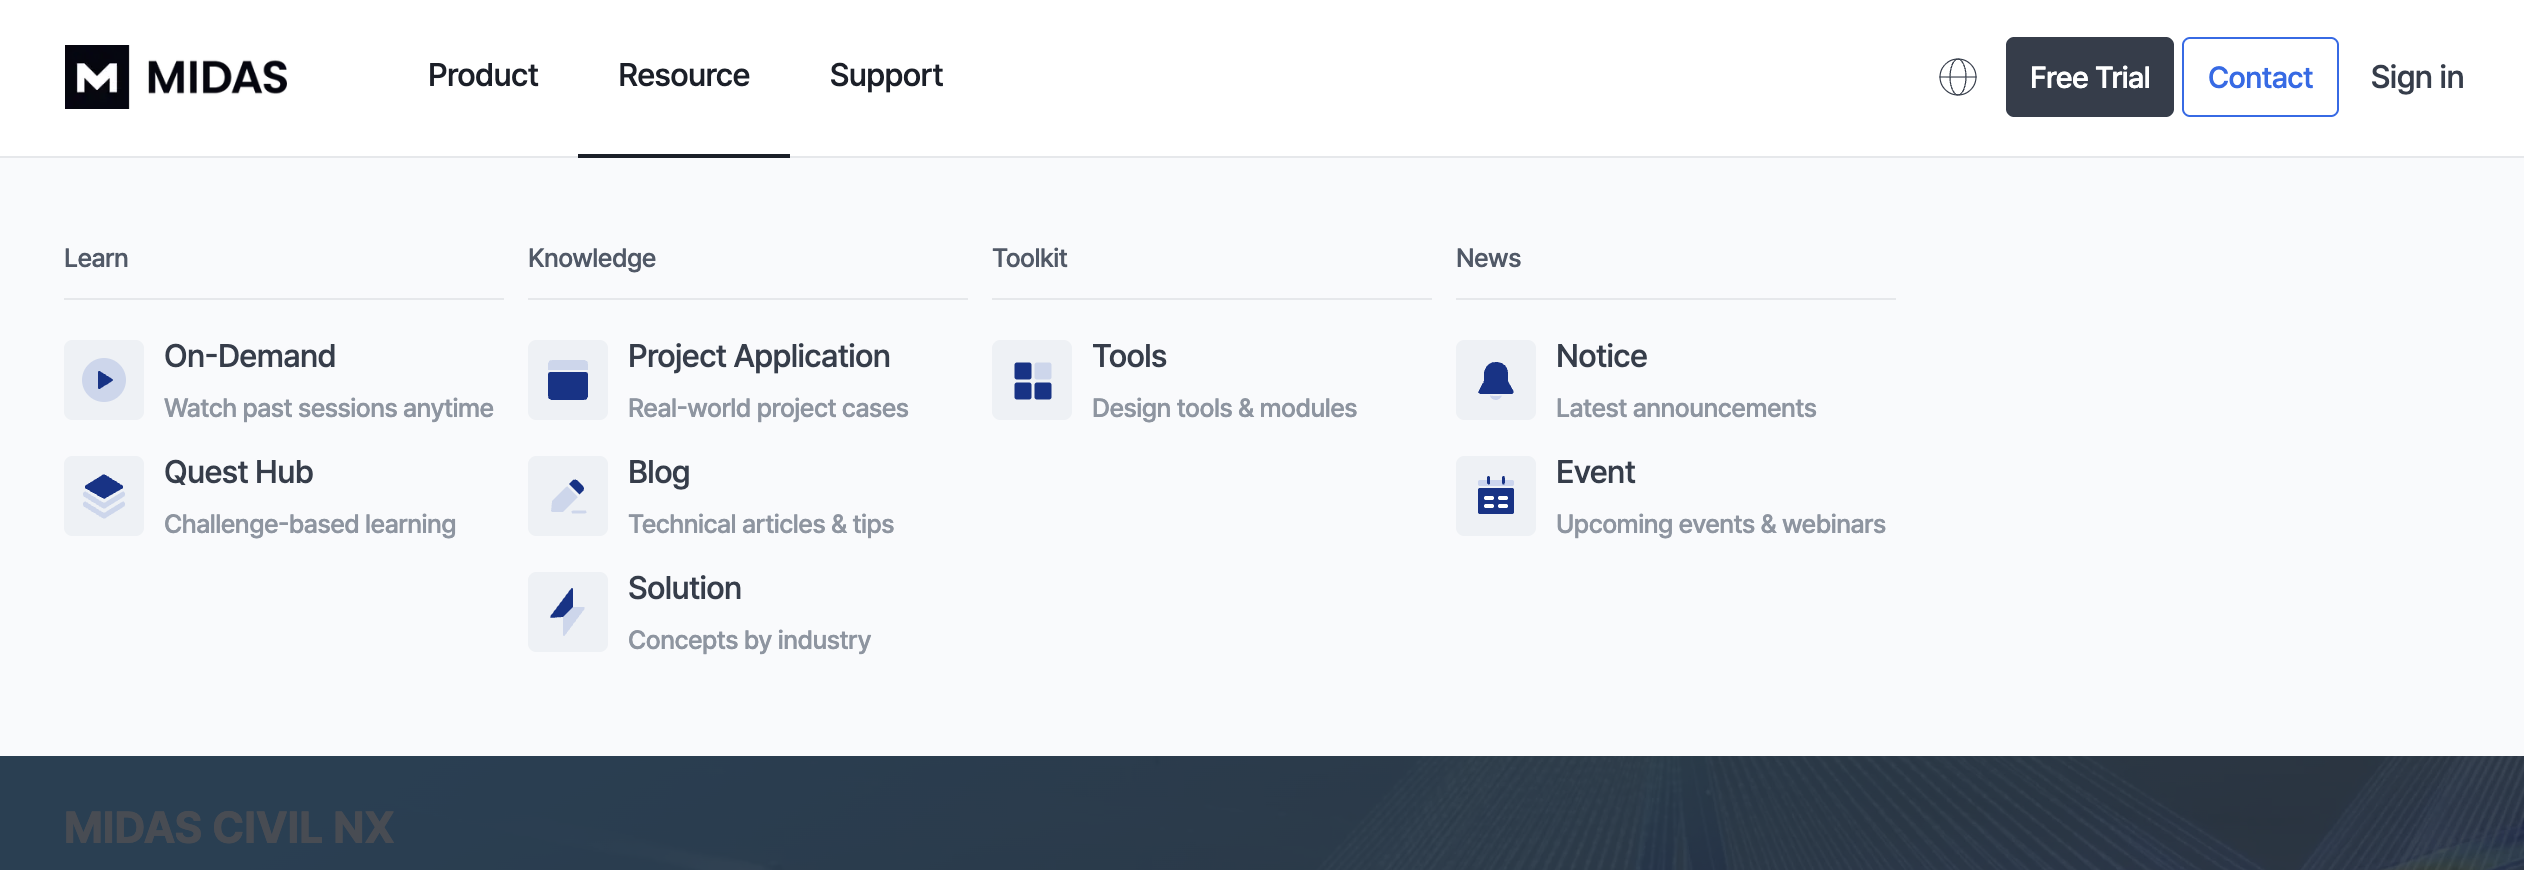Click the Project Application window icon
The height and width of the screenshot is (870, 2524).
(x=568, y=380)
